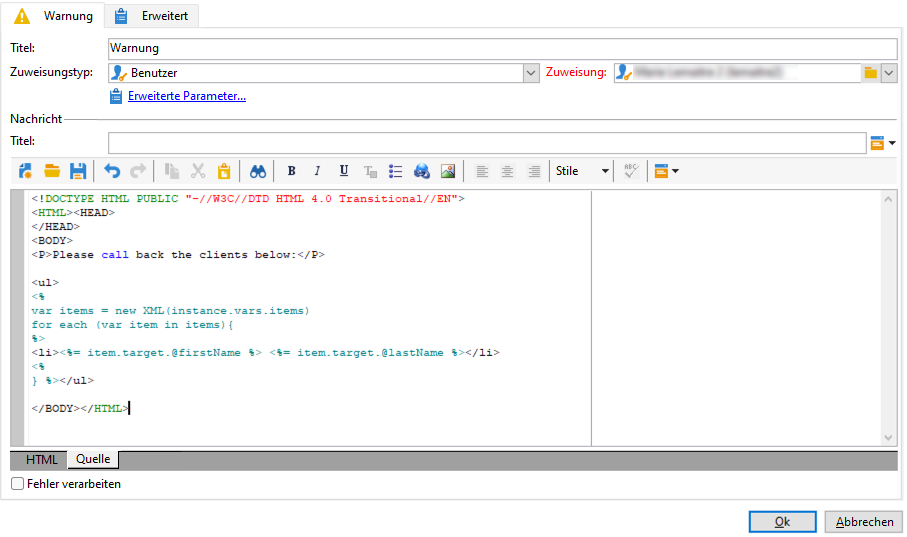Screen dimensions: 907x537
Task: Click into the Nachricht Titel input field
Action: (x=487, y=142)
